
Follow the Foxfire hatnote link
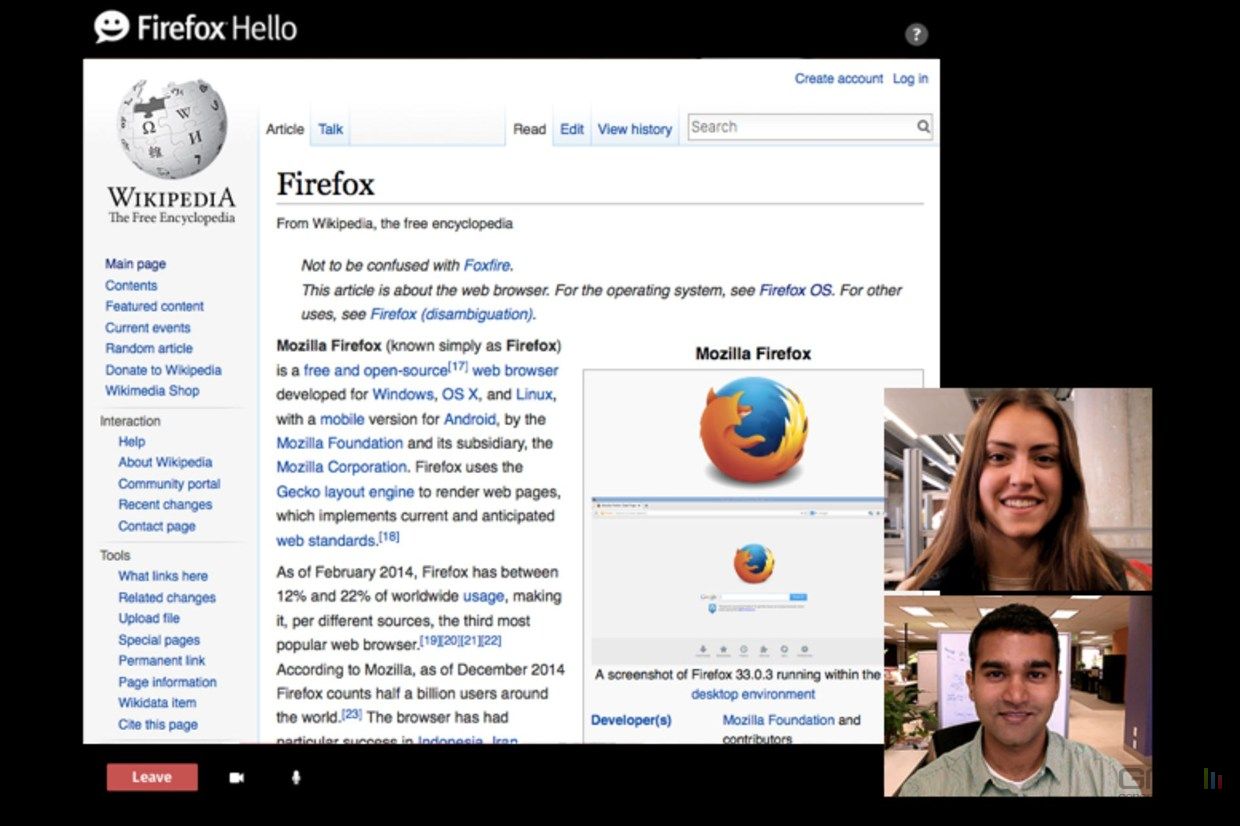(487, 266)
